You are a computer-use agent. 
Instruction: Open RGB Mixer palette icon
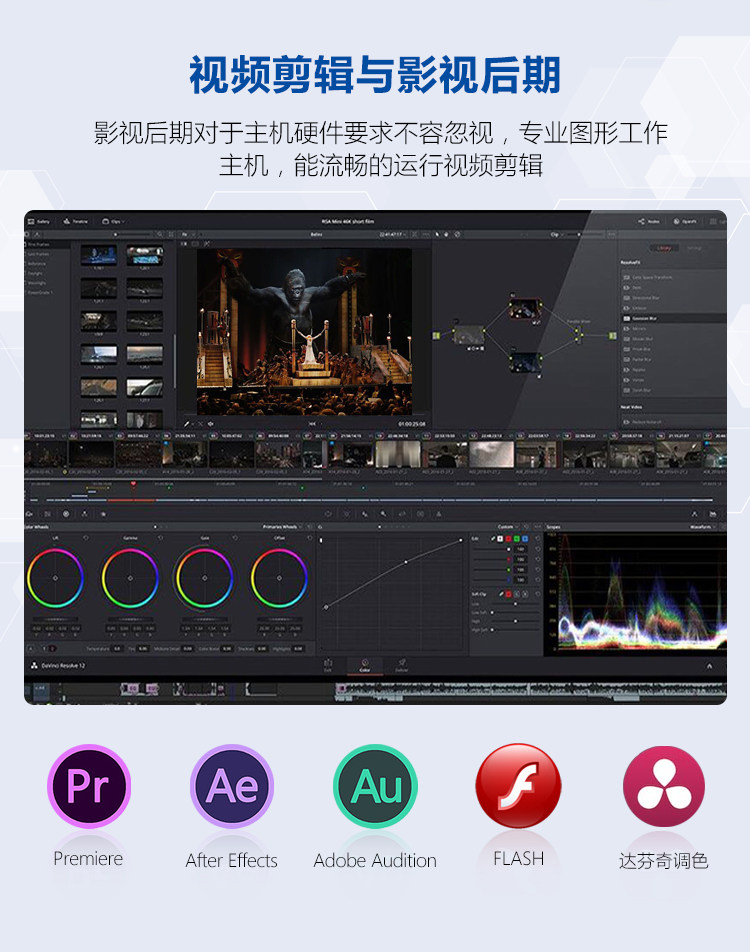(84, 514)
